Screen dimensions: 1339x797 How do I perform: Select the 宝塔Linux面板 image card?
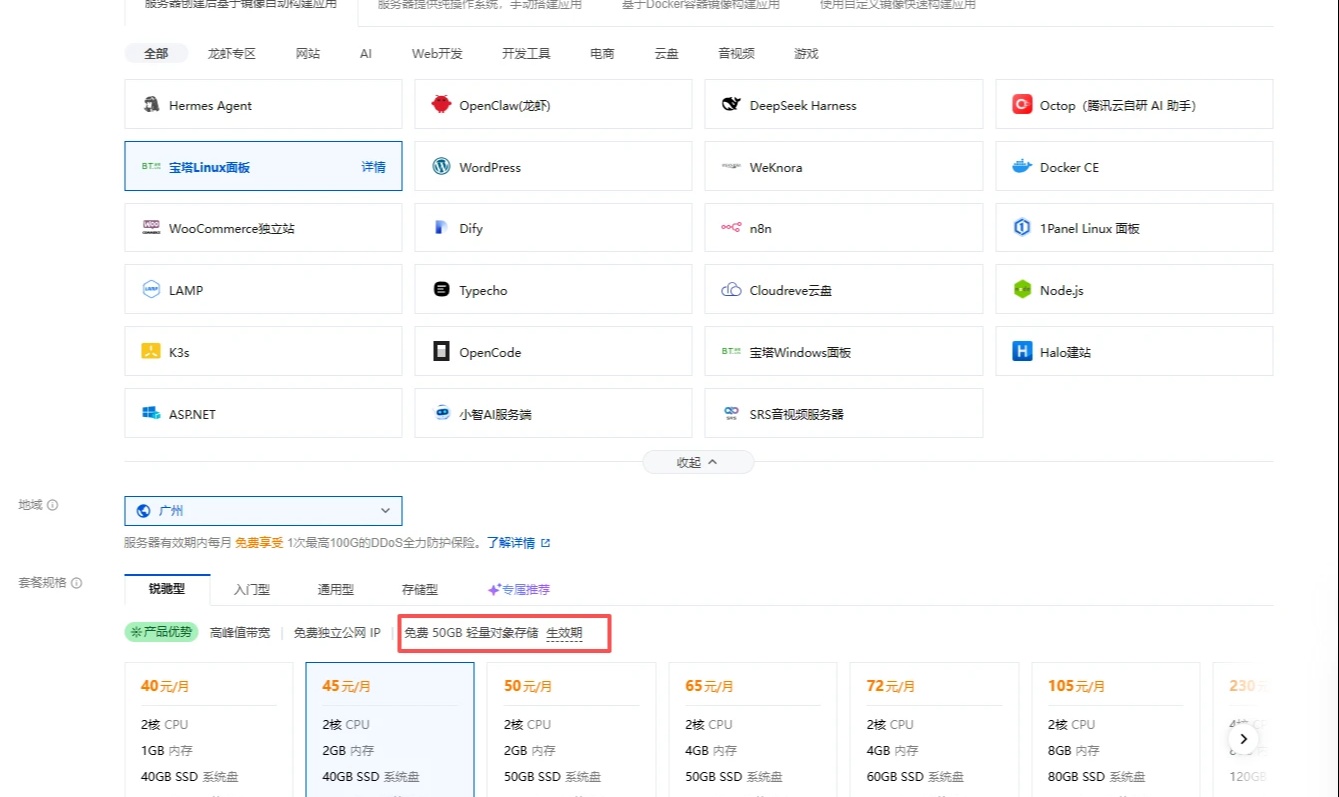click(x=263, y=166)
